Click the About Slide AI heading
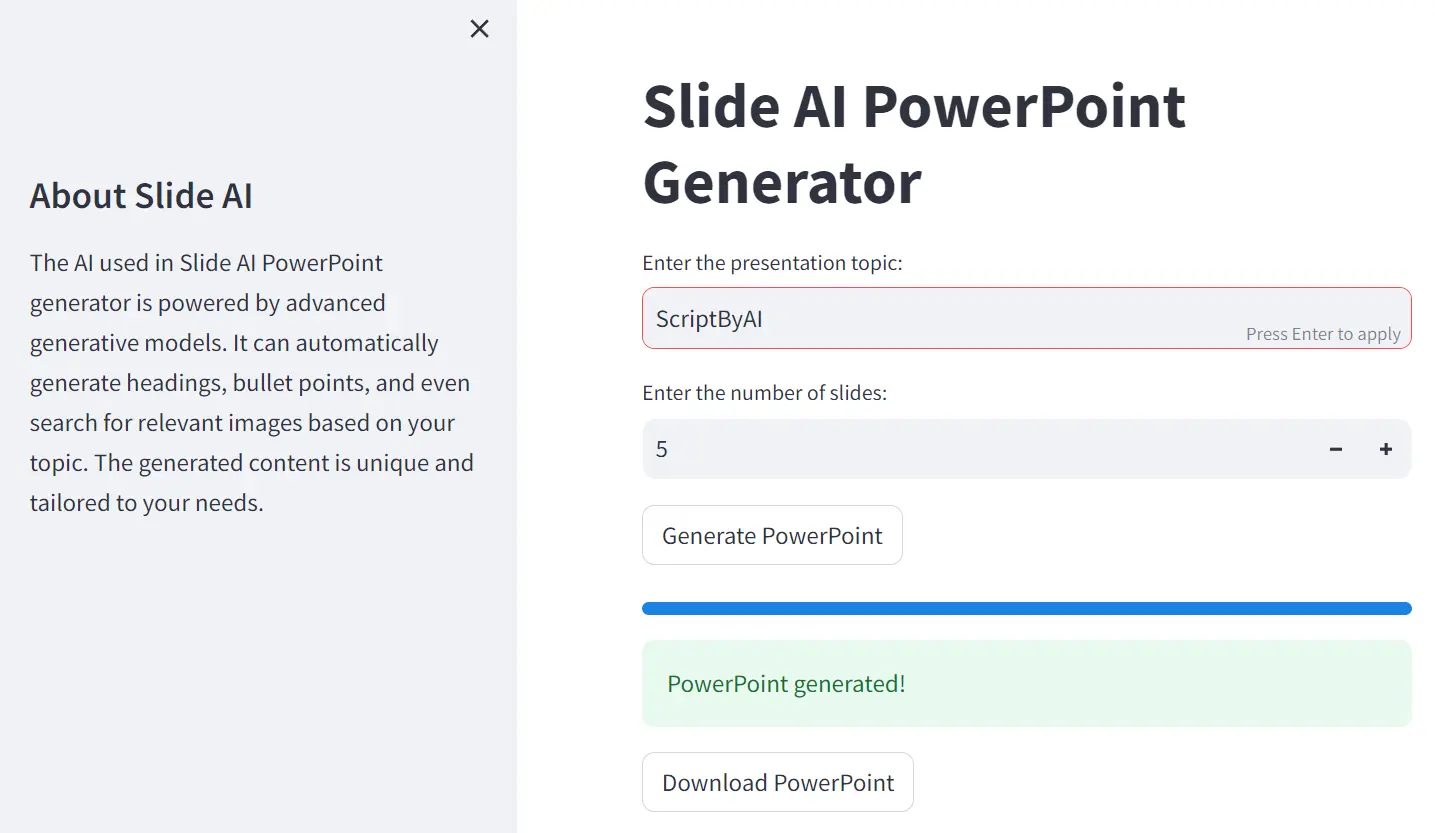 tap(141, 196)
